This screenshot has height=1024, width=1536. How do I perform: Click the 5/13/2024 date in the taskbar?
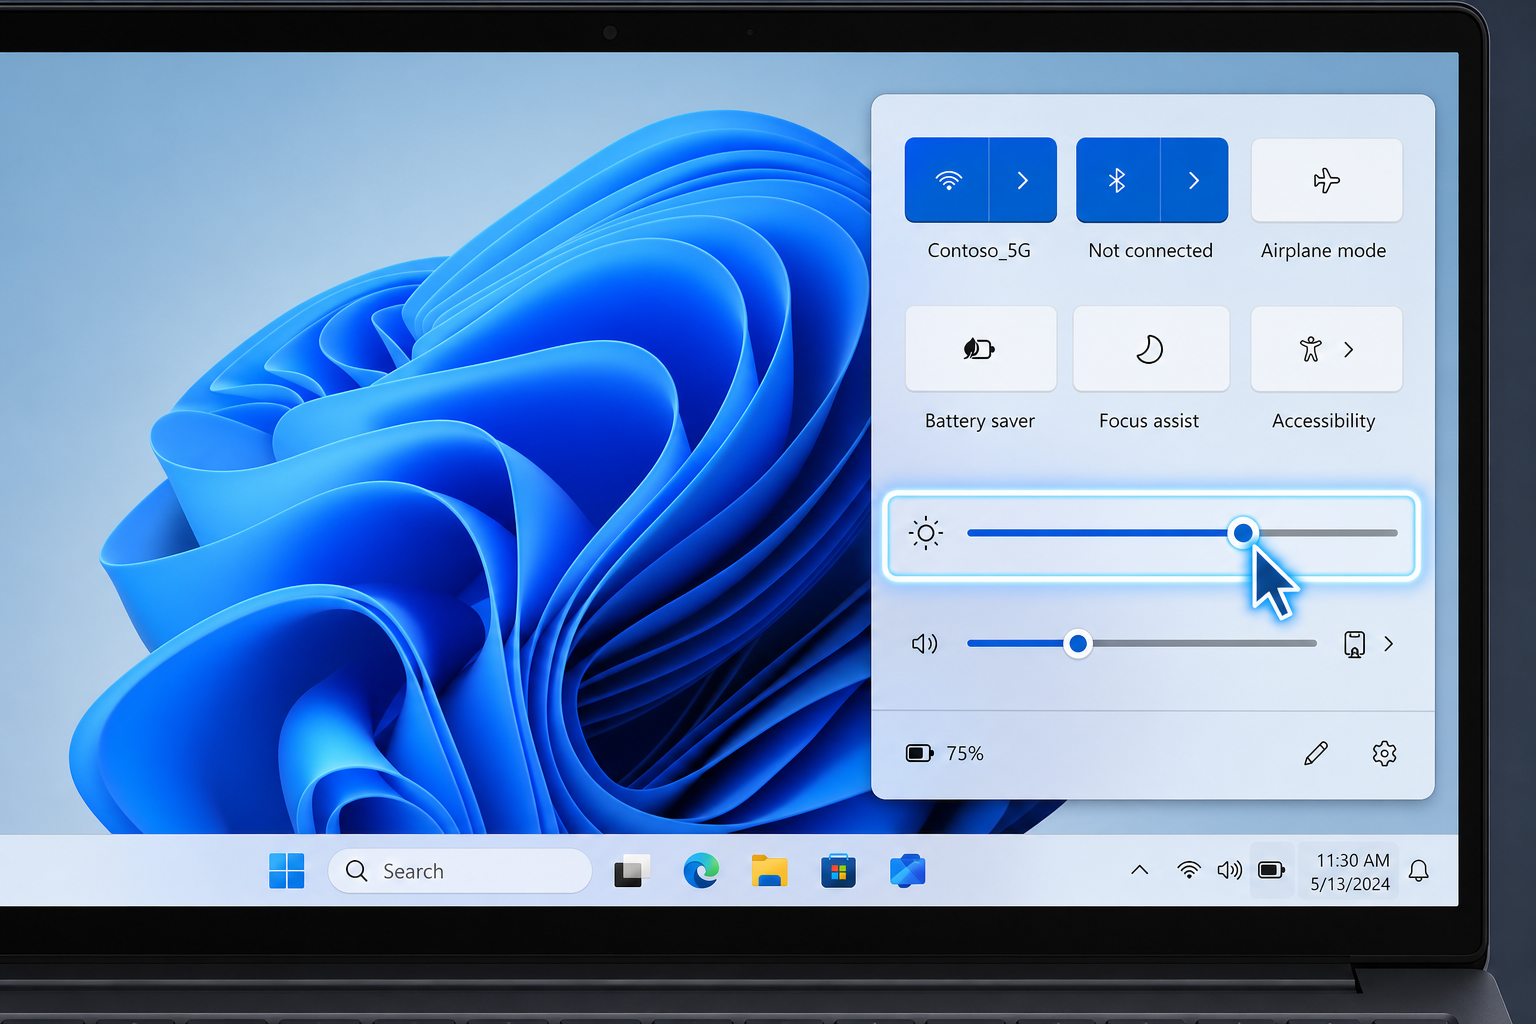(1350, 884)
